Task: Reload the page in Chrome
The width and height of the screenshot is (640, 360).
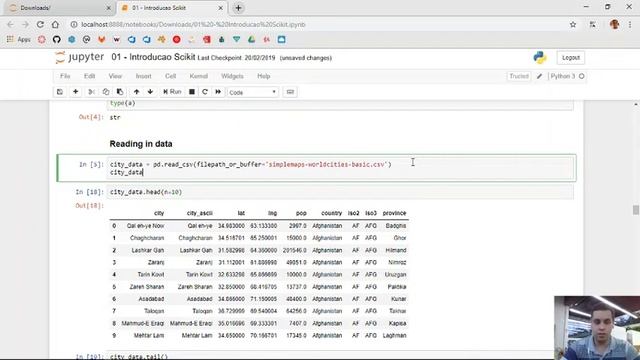Action: (x=40, y=24)
